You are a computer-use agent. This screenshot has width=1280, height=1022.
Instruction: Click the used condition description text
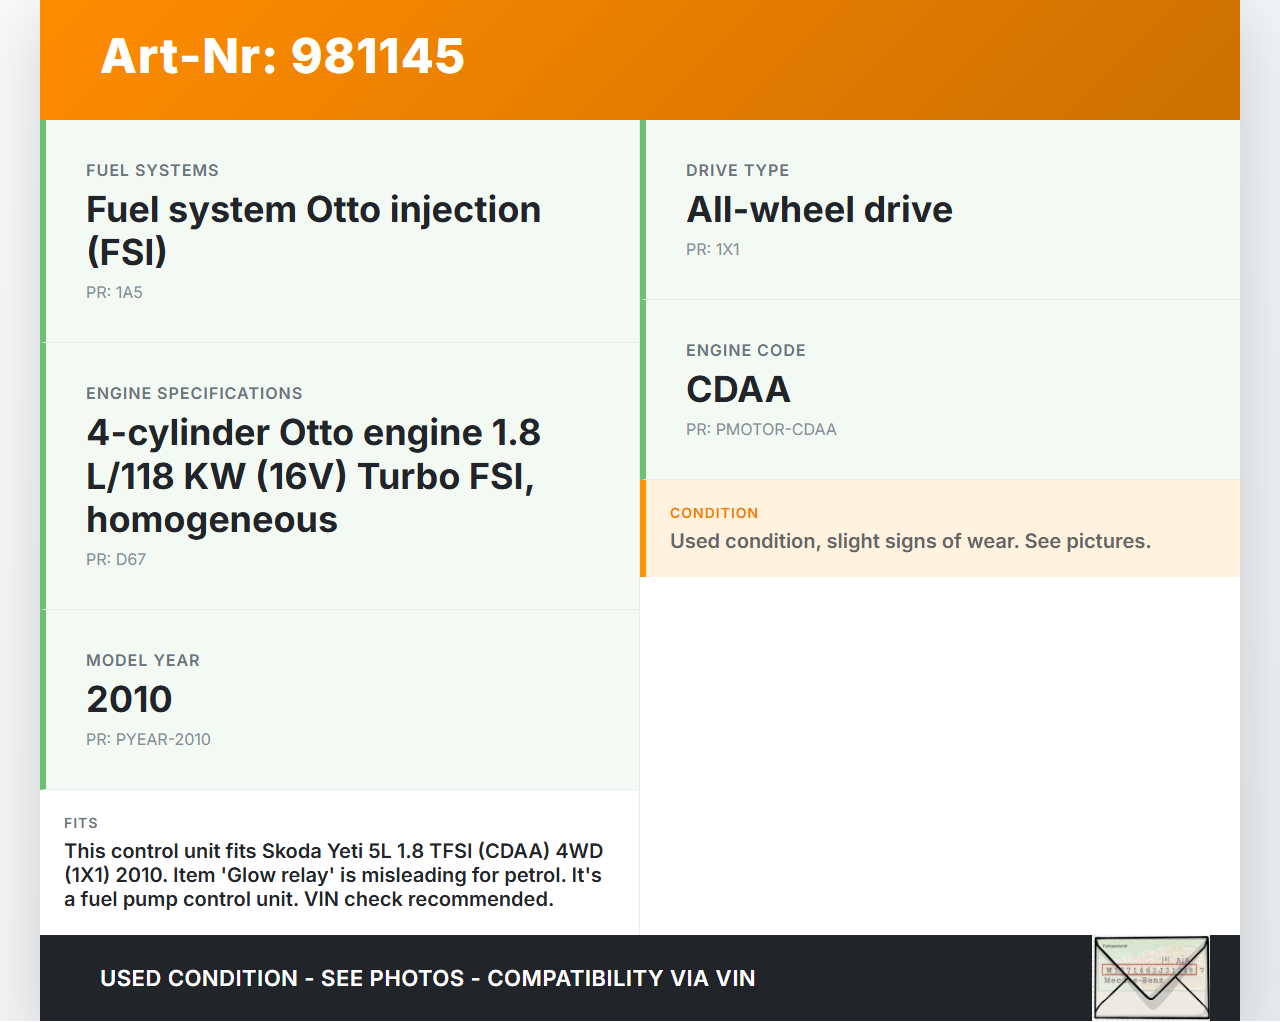910,541
